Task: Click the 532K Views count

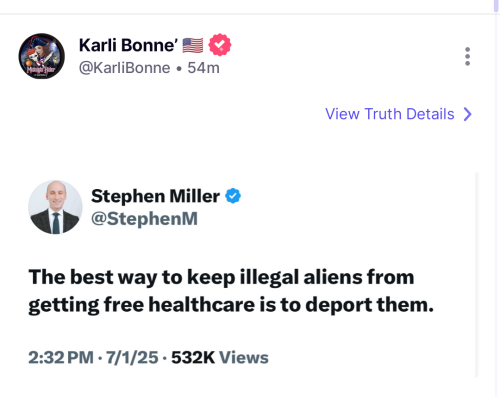Action: (x=220, y=358)
